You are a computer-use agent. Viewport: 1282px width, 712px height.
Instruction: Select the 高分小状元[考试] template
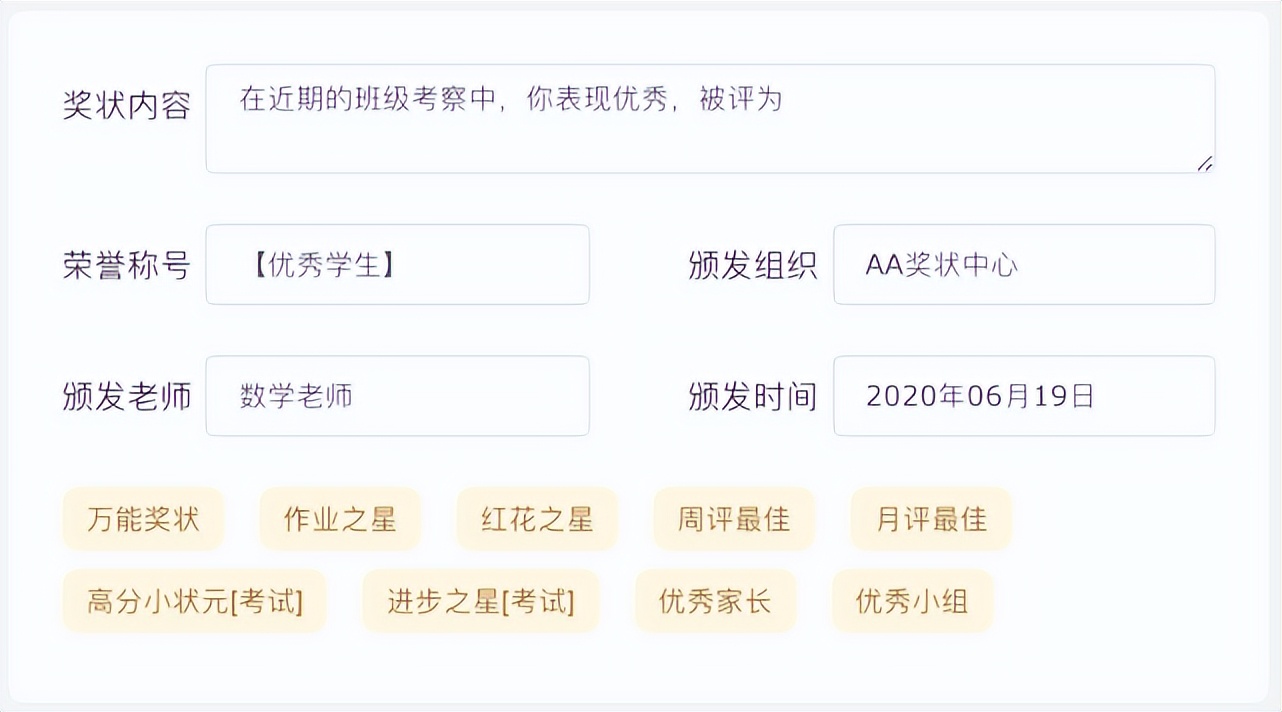pyautogui.click(x=193, y=601)
